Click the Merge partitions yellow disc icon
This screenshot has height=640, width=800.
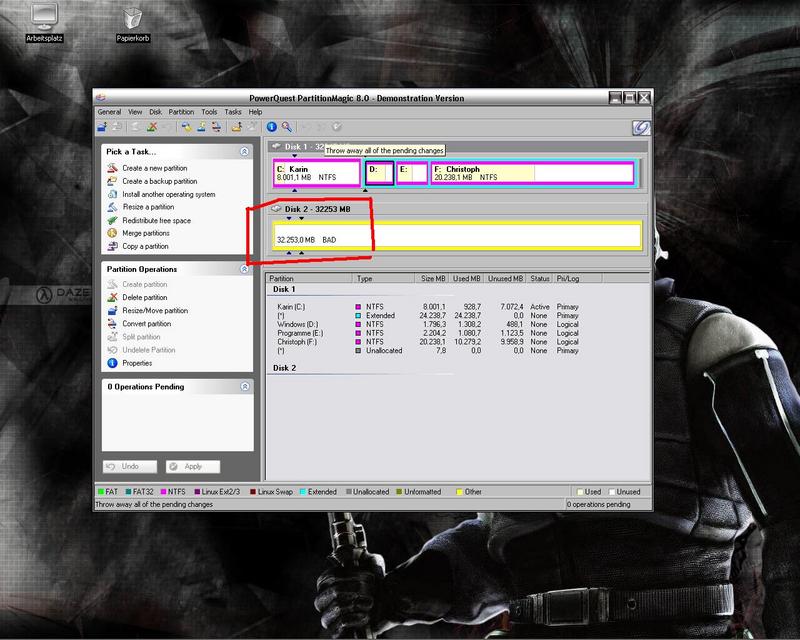112,233
